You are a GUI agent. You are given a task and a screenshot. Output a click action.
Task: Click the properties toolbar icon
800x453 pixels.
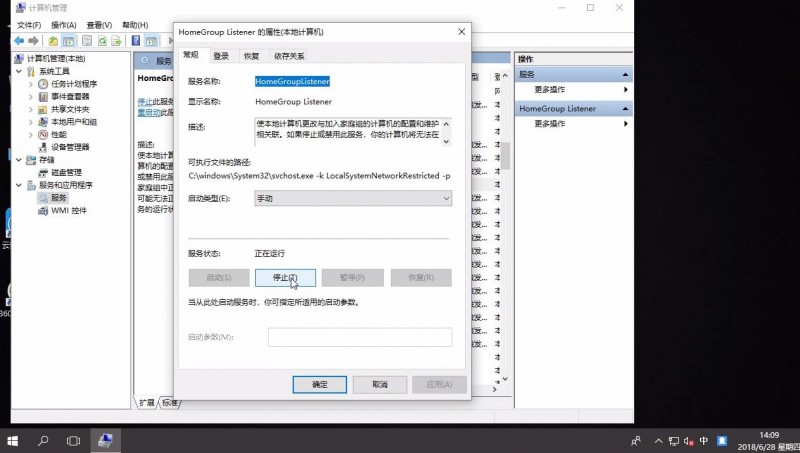pyautogui.click(x=87, y=41)
